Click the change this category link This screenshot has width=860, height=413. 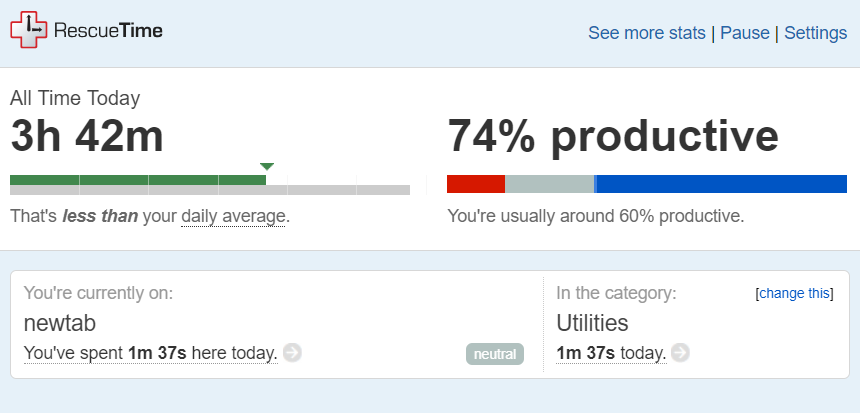pyautogui.click(x=794, y=293)
